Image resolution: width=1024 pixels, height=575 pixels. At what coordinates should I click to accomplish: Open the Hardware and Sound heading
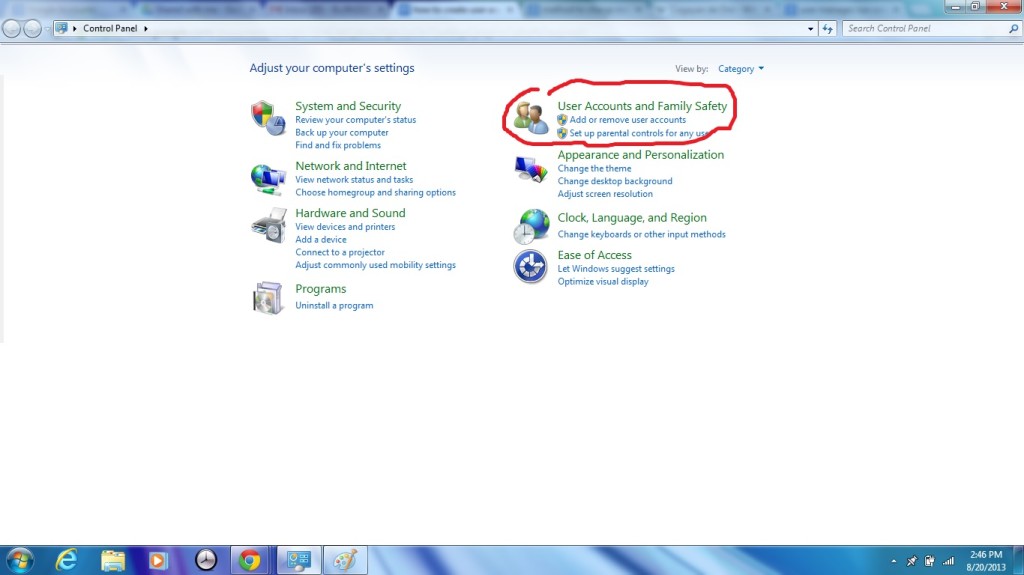point(350,213)
